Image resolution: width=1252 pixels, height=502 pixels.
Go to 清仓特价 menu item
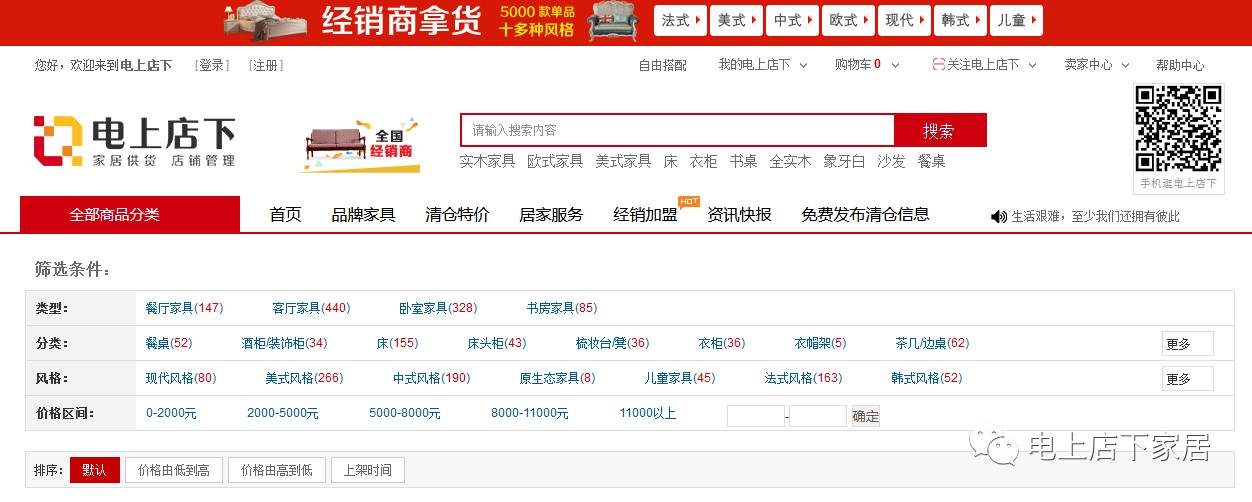(x=457, y=215)
